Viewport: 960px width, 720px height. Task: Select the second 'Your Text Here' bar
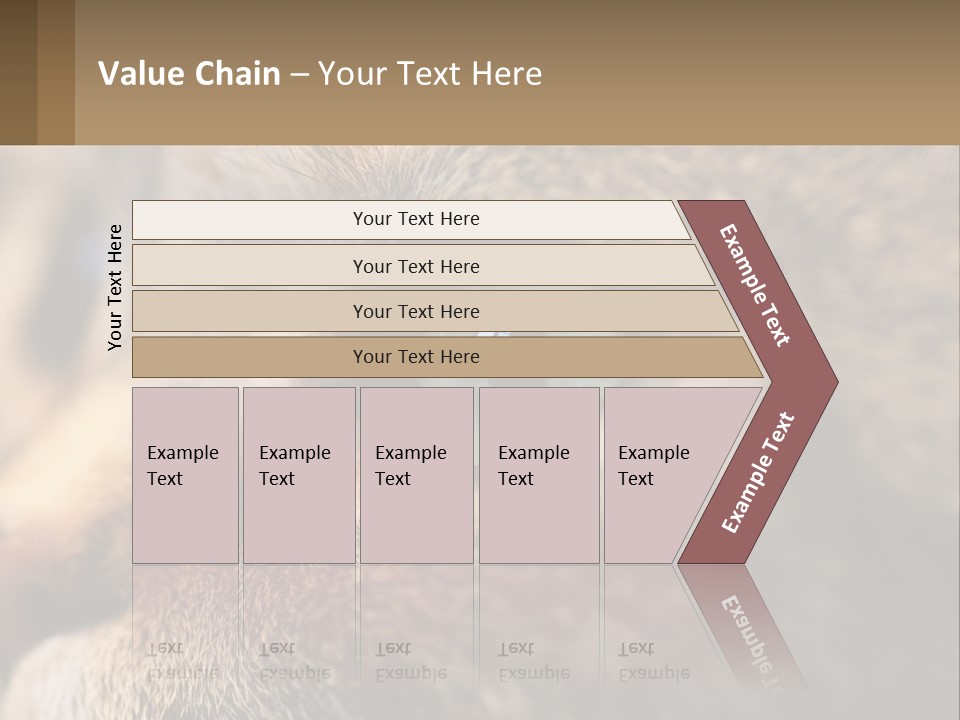(x=422, y=266)
